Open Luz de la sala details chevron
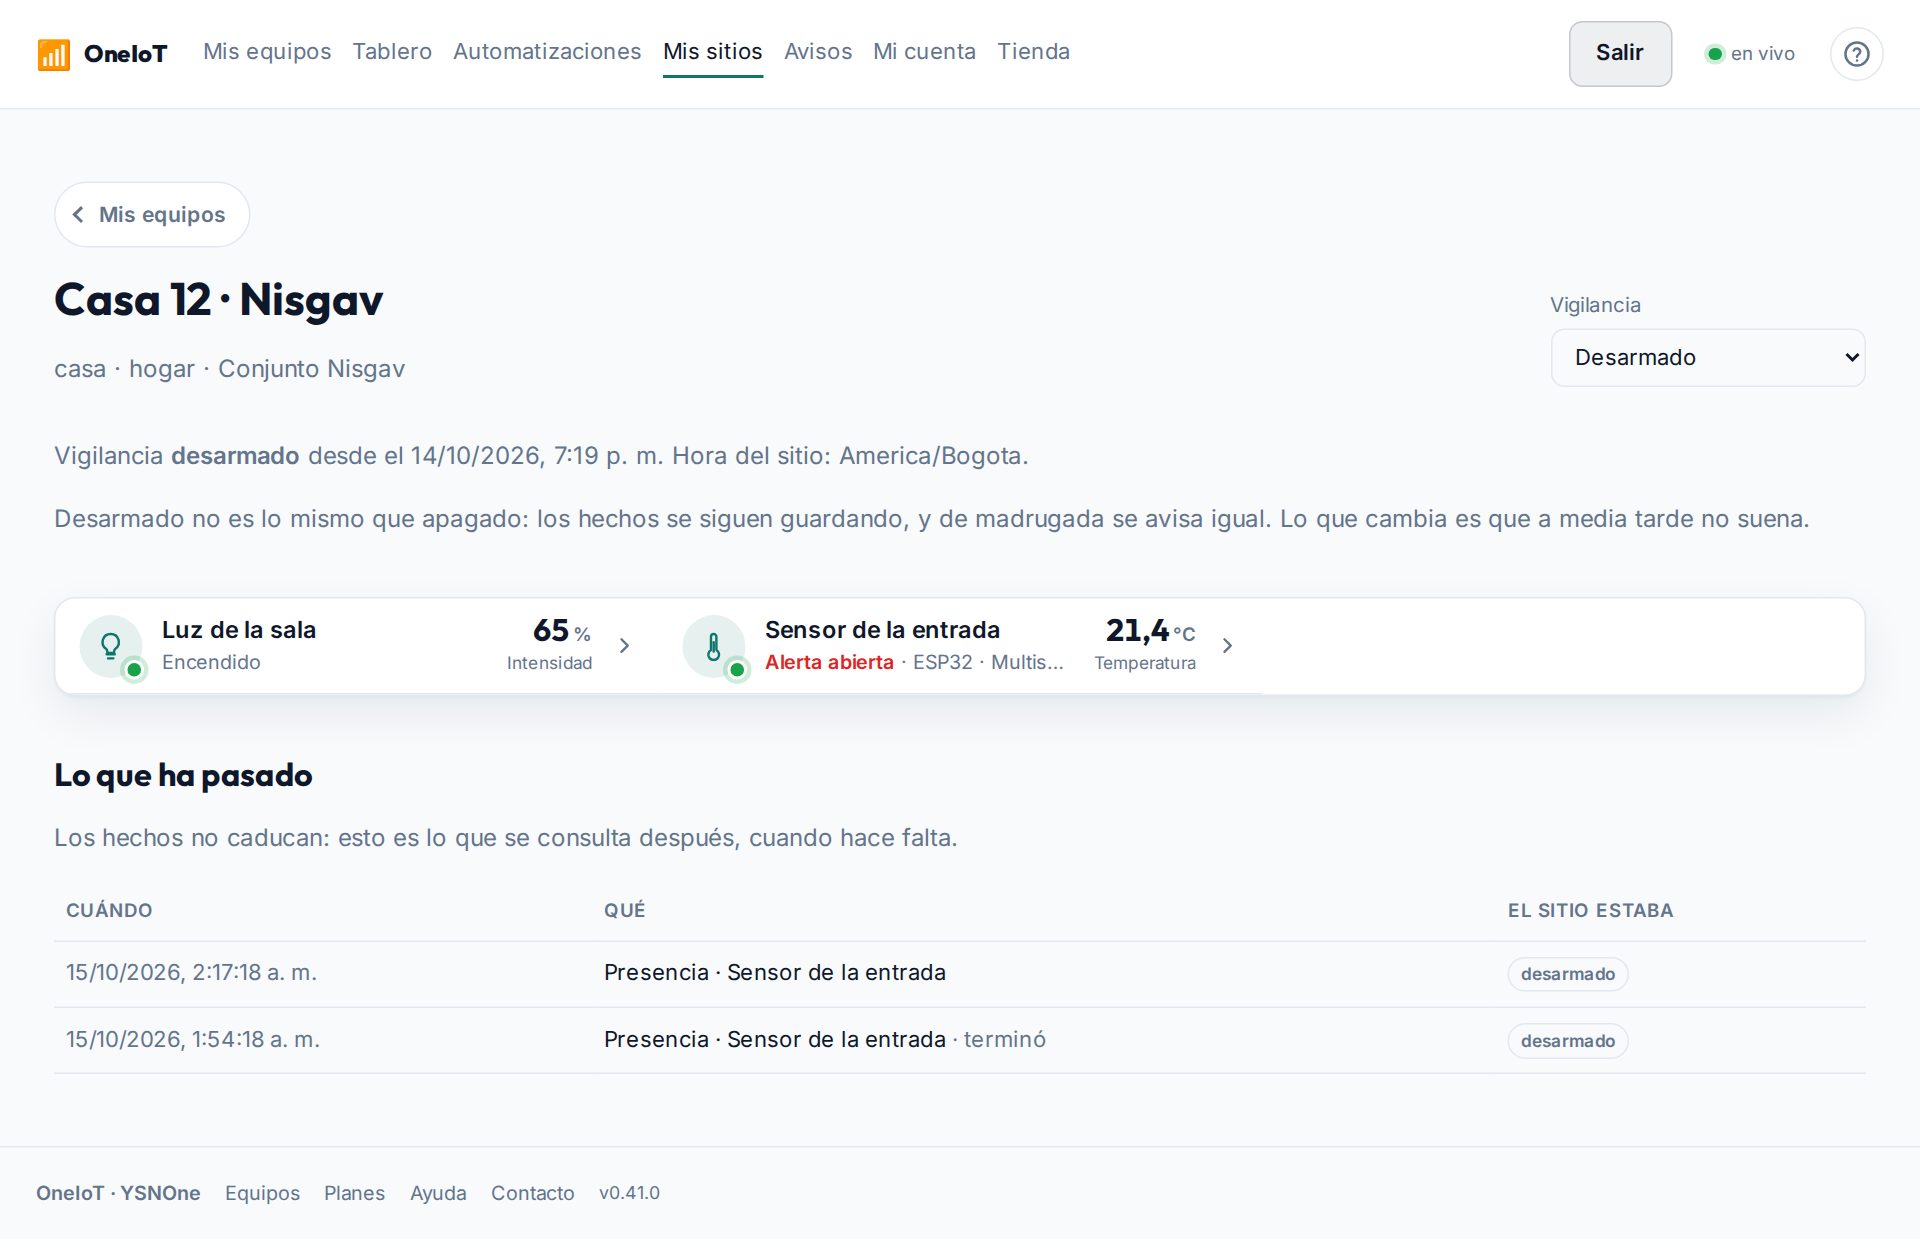This screenshot has height=1239, width=1920. [624, 646]
